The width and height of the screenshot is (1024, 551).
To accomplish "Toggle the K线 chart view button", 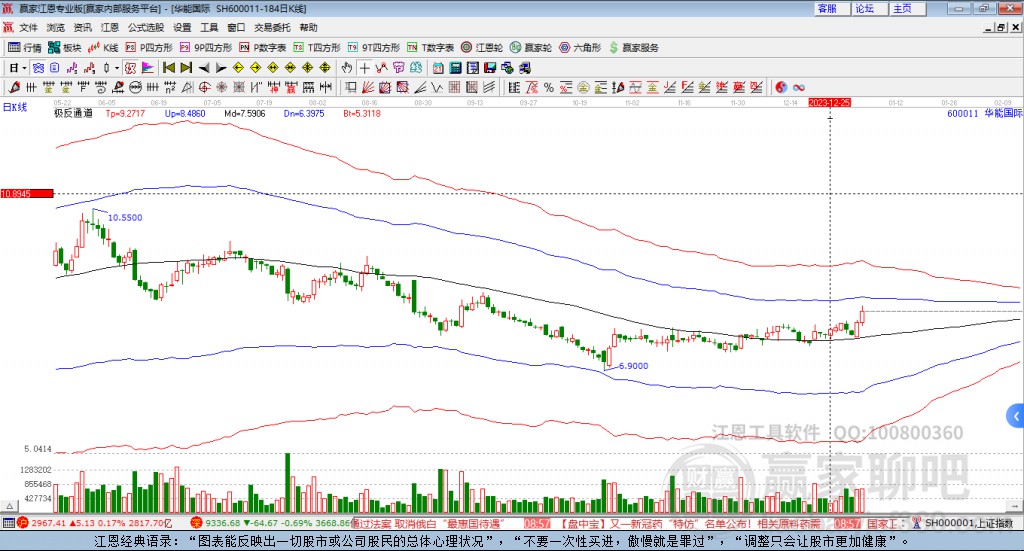I will click(x=104, y=47).
